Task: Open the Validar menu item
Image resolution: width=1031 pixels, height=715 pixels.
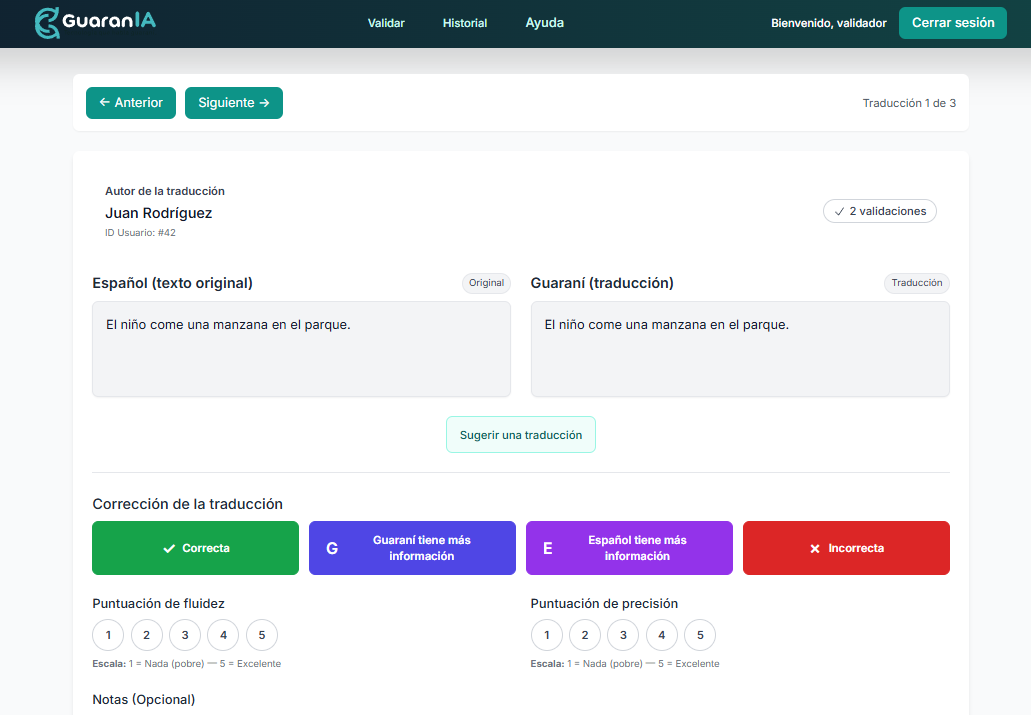Action: pyautogui.click(x=386, y=23)
